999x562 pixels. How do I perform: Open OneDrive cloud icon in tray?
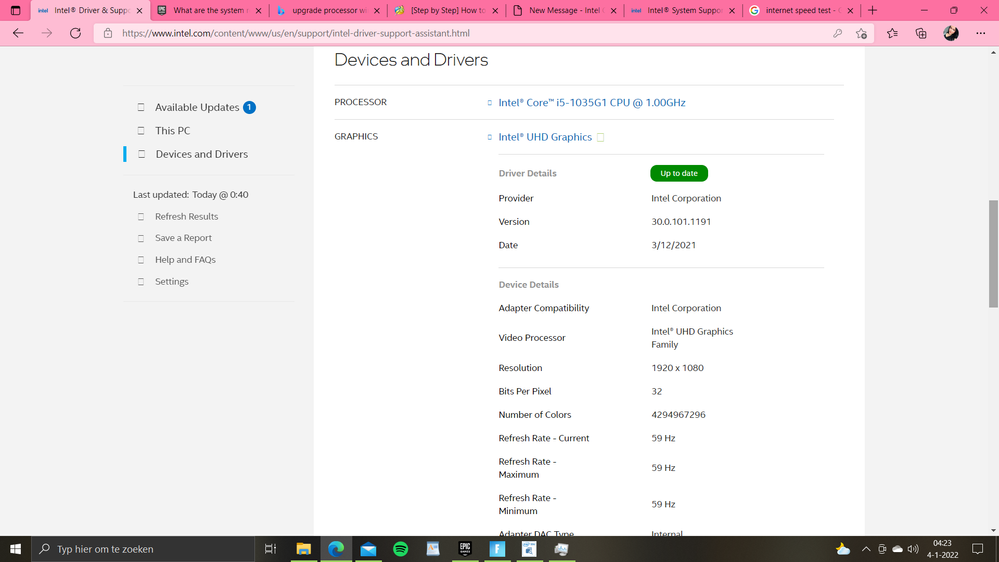click(x=897, y=549)
